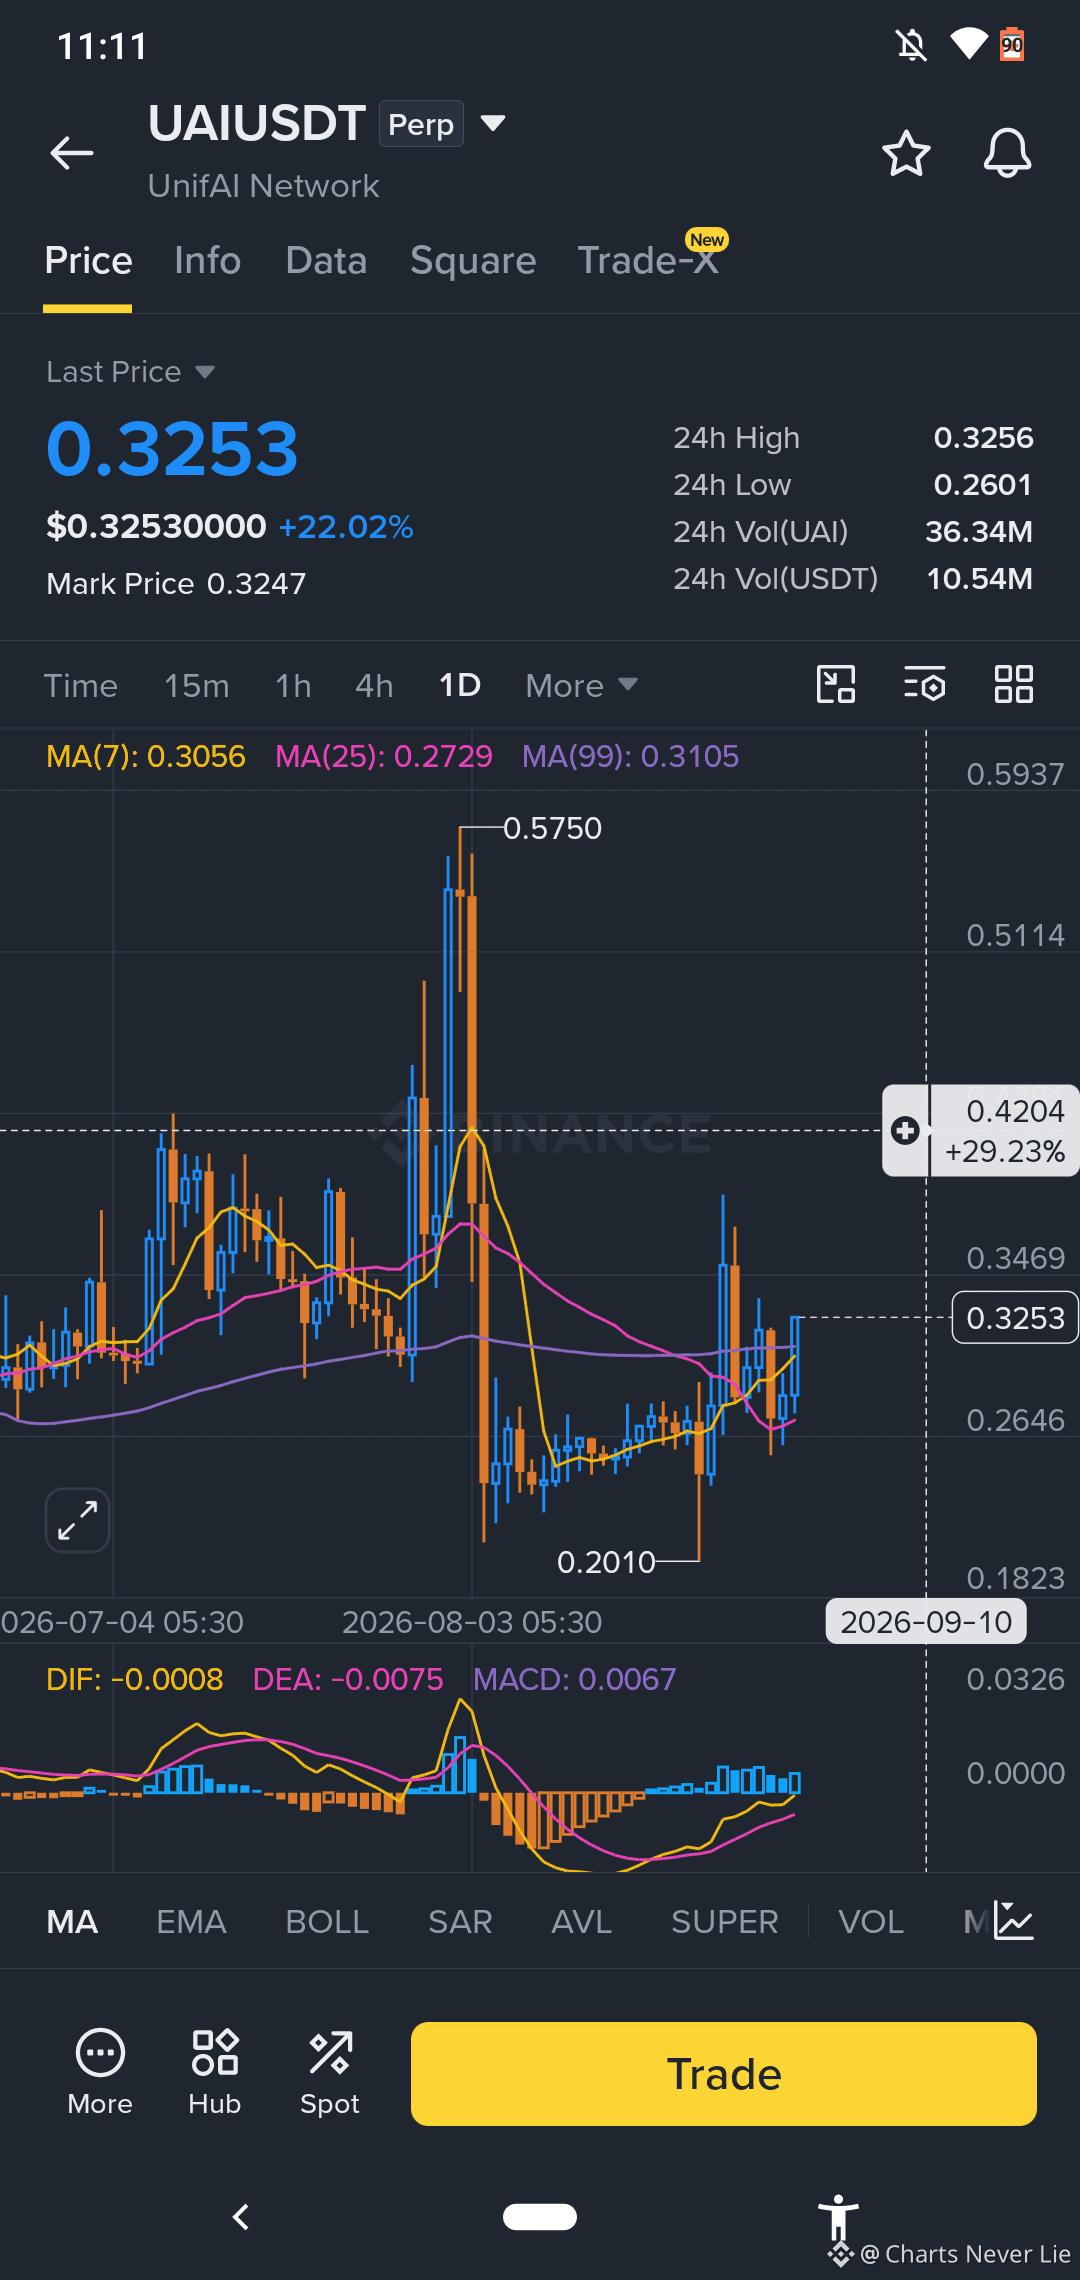Toggle the SAR indicator
The width and height of the screenshot is (1080, 2280).
click(x=460, y=1922)
